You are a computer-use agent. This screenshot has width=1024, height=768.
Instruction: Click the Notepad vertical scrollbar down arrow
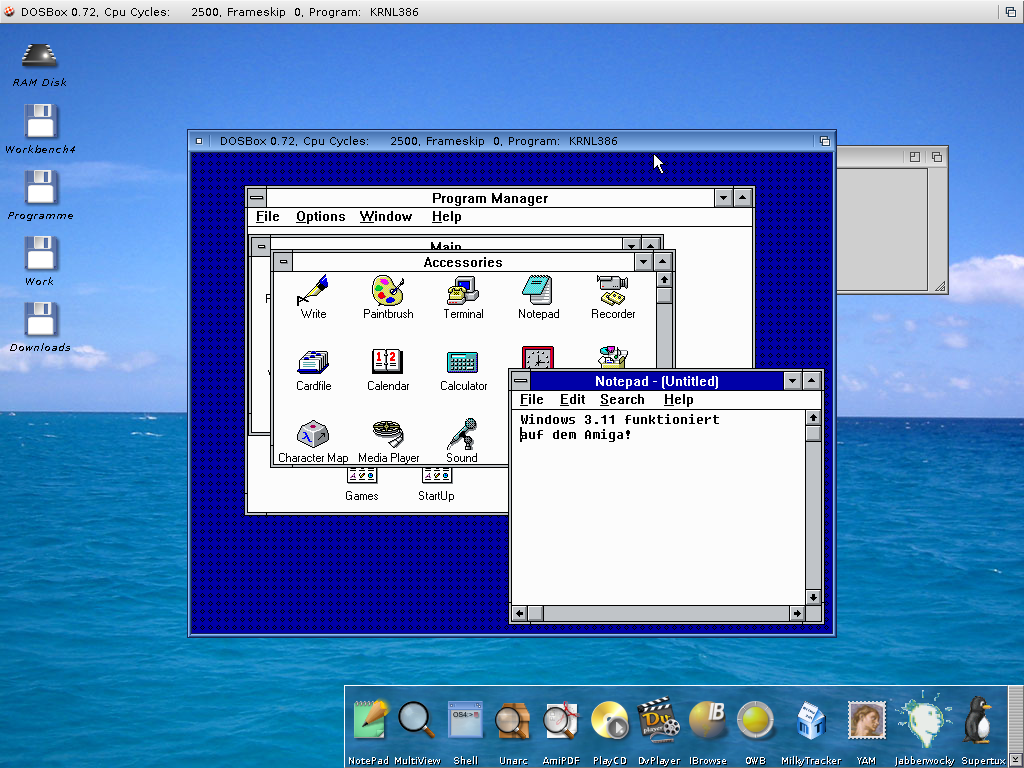[x=813, y=597]
